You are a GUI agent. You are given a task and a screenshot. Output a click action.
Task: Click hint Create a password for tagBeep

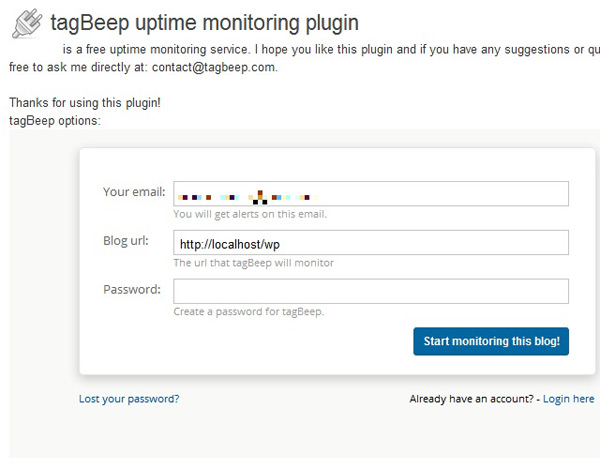click(249, 312)
